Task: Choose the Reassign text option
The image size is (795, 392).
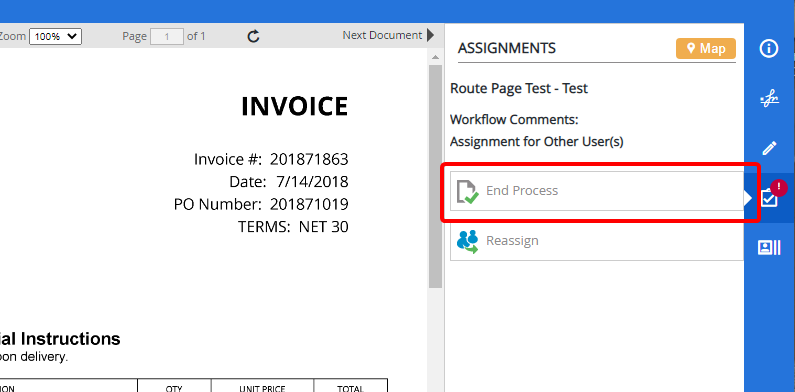Action: (x=512, y=240)
